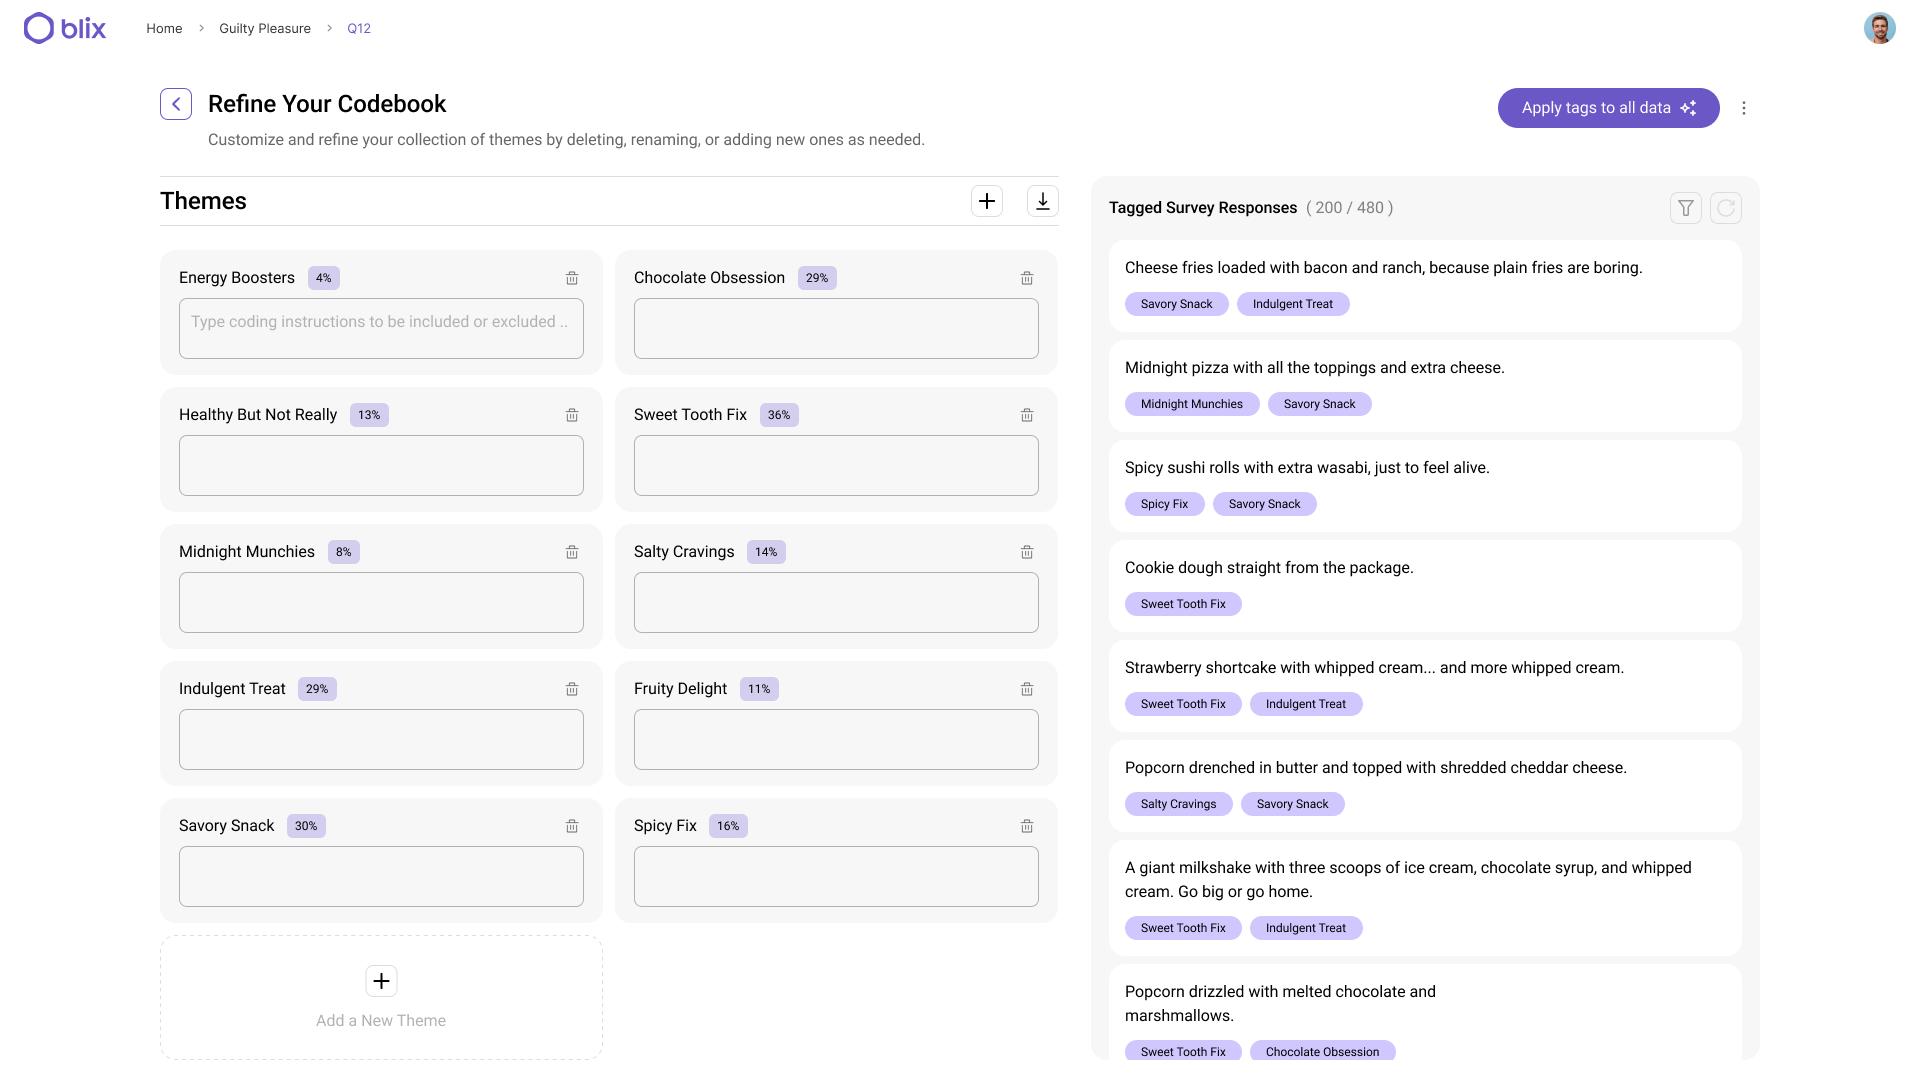Click trash icon for Fruity Delight
Image resolution: width=1920 pixels, height=1080 pixels.
[x=1027, y=689]
